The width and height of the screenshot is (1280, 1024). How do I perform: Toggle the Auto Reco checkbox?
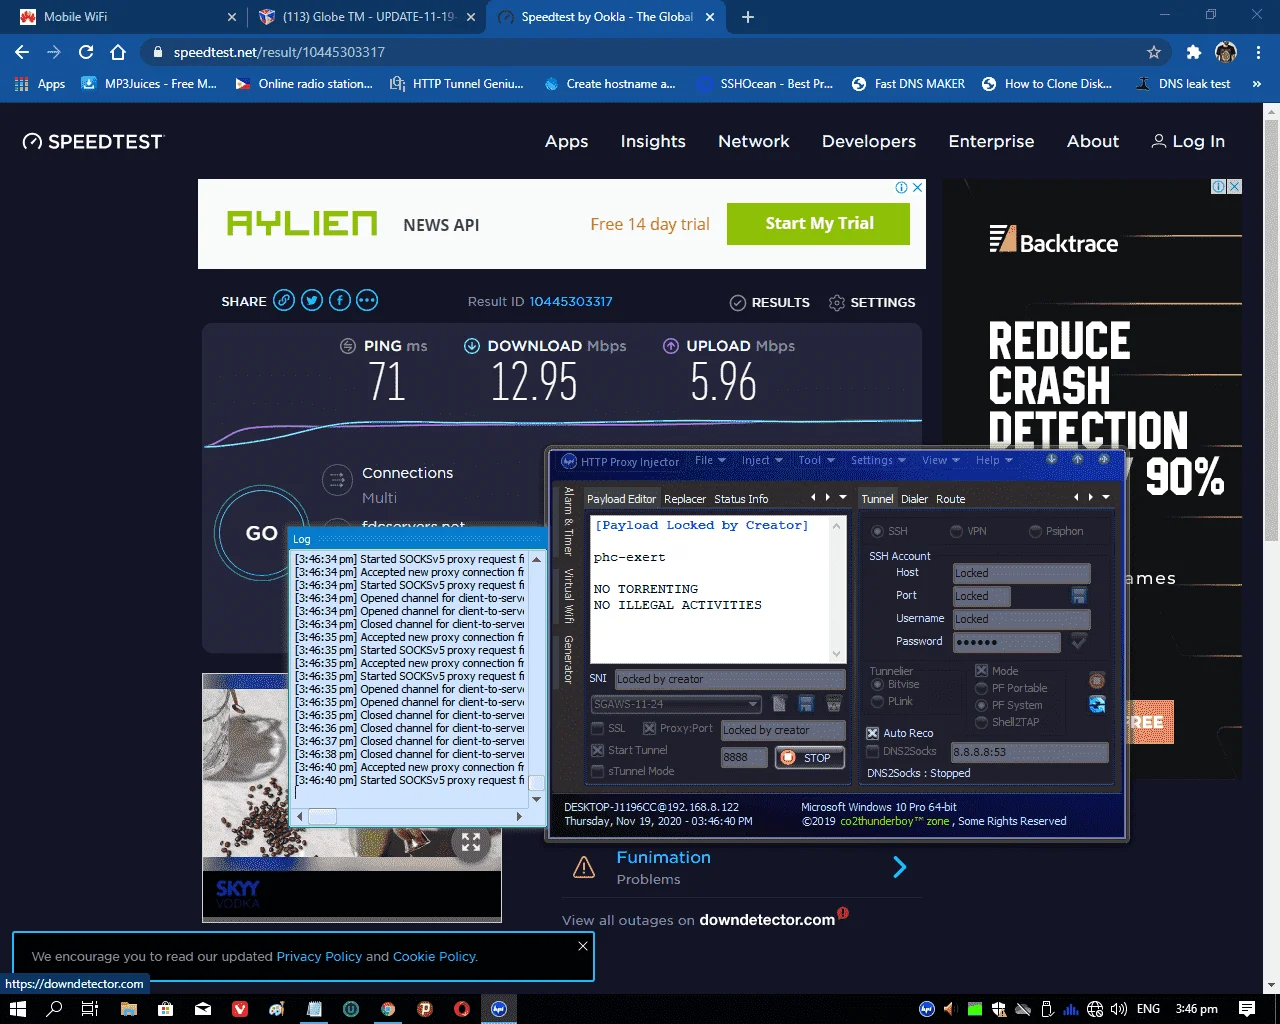pyautogui.click(x=873, y=733)
